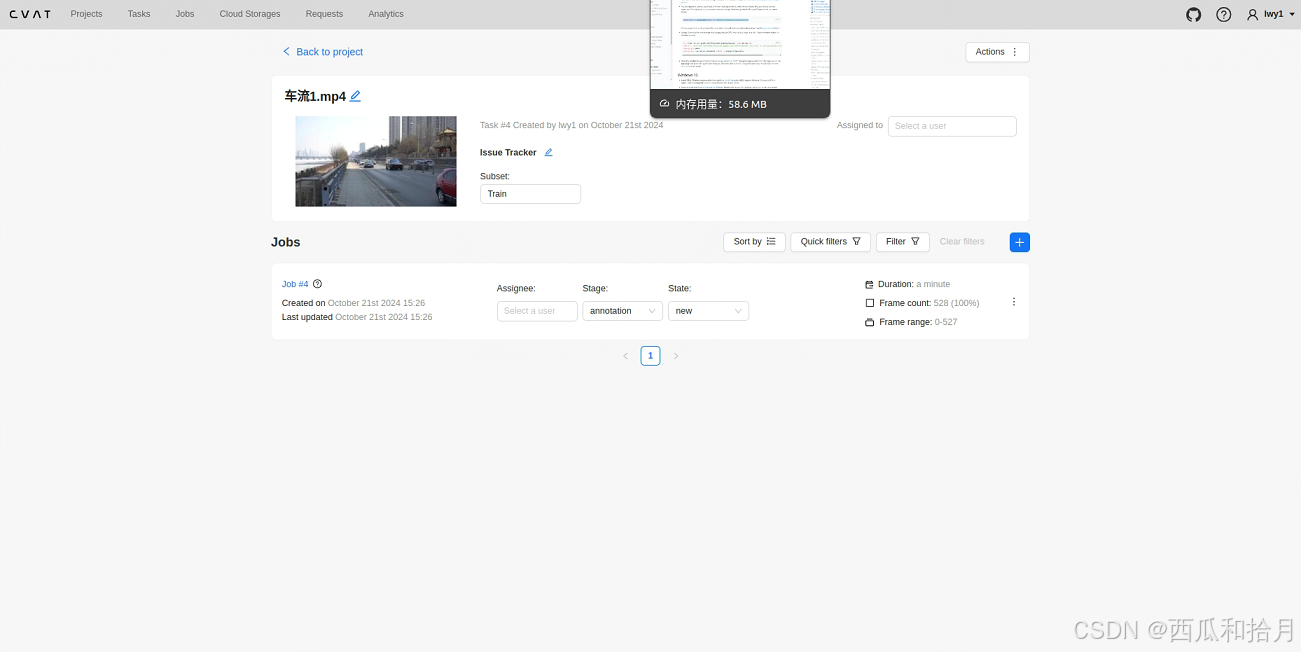Open the lwy1 user menu
Screen dimensions: 1301x652
click(x=1266, y=14)
